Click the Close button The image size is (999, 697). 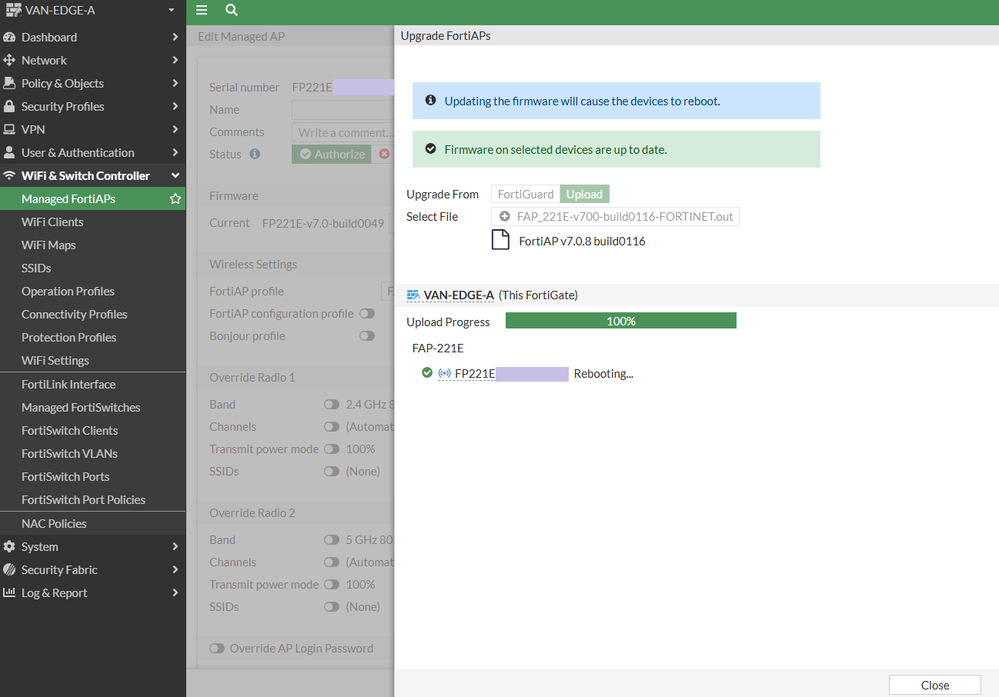(x=935, y=685)
